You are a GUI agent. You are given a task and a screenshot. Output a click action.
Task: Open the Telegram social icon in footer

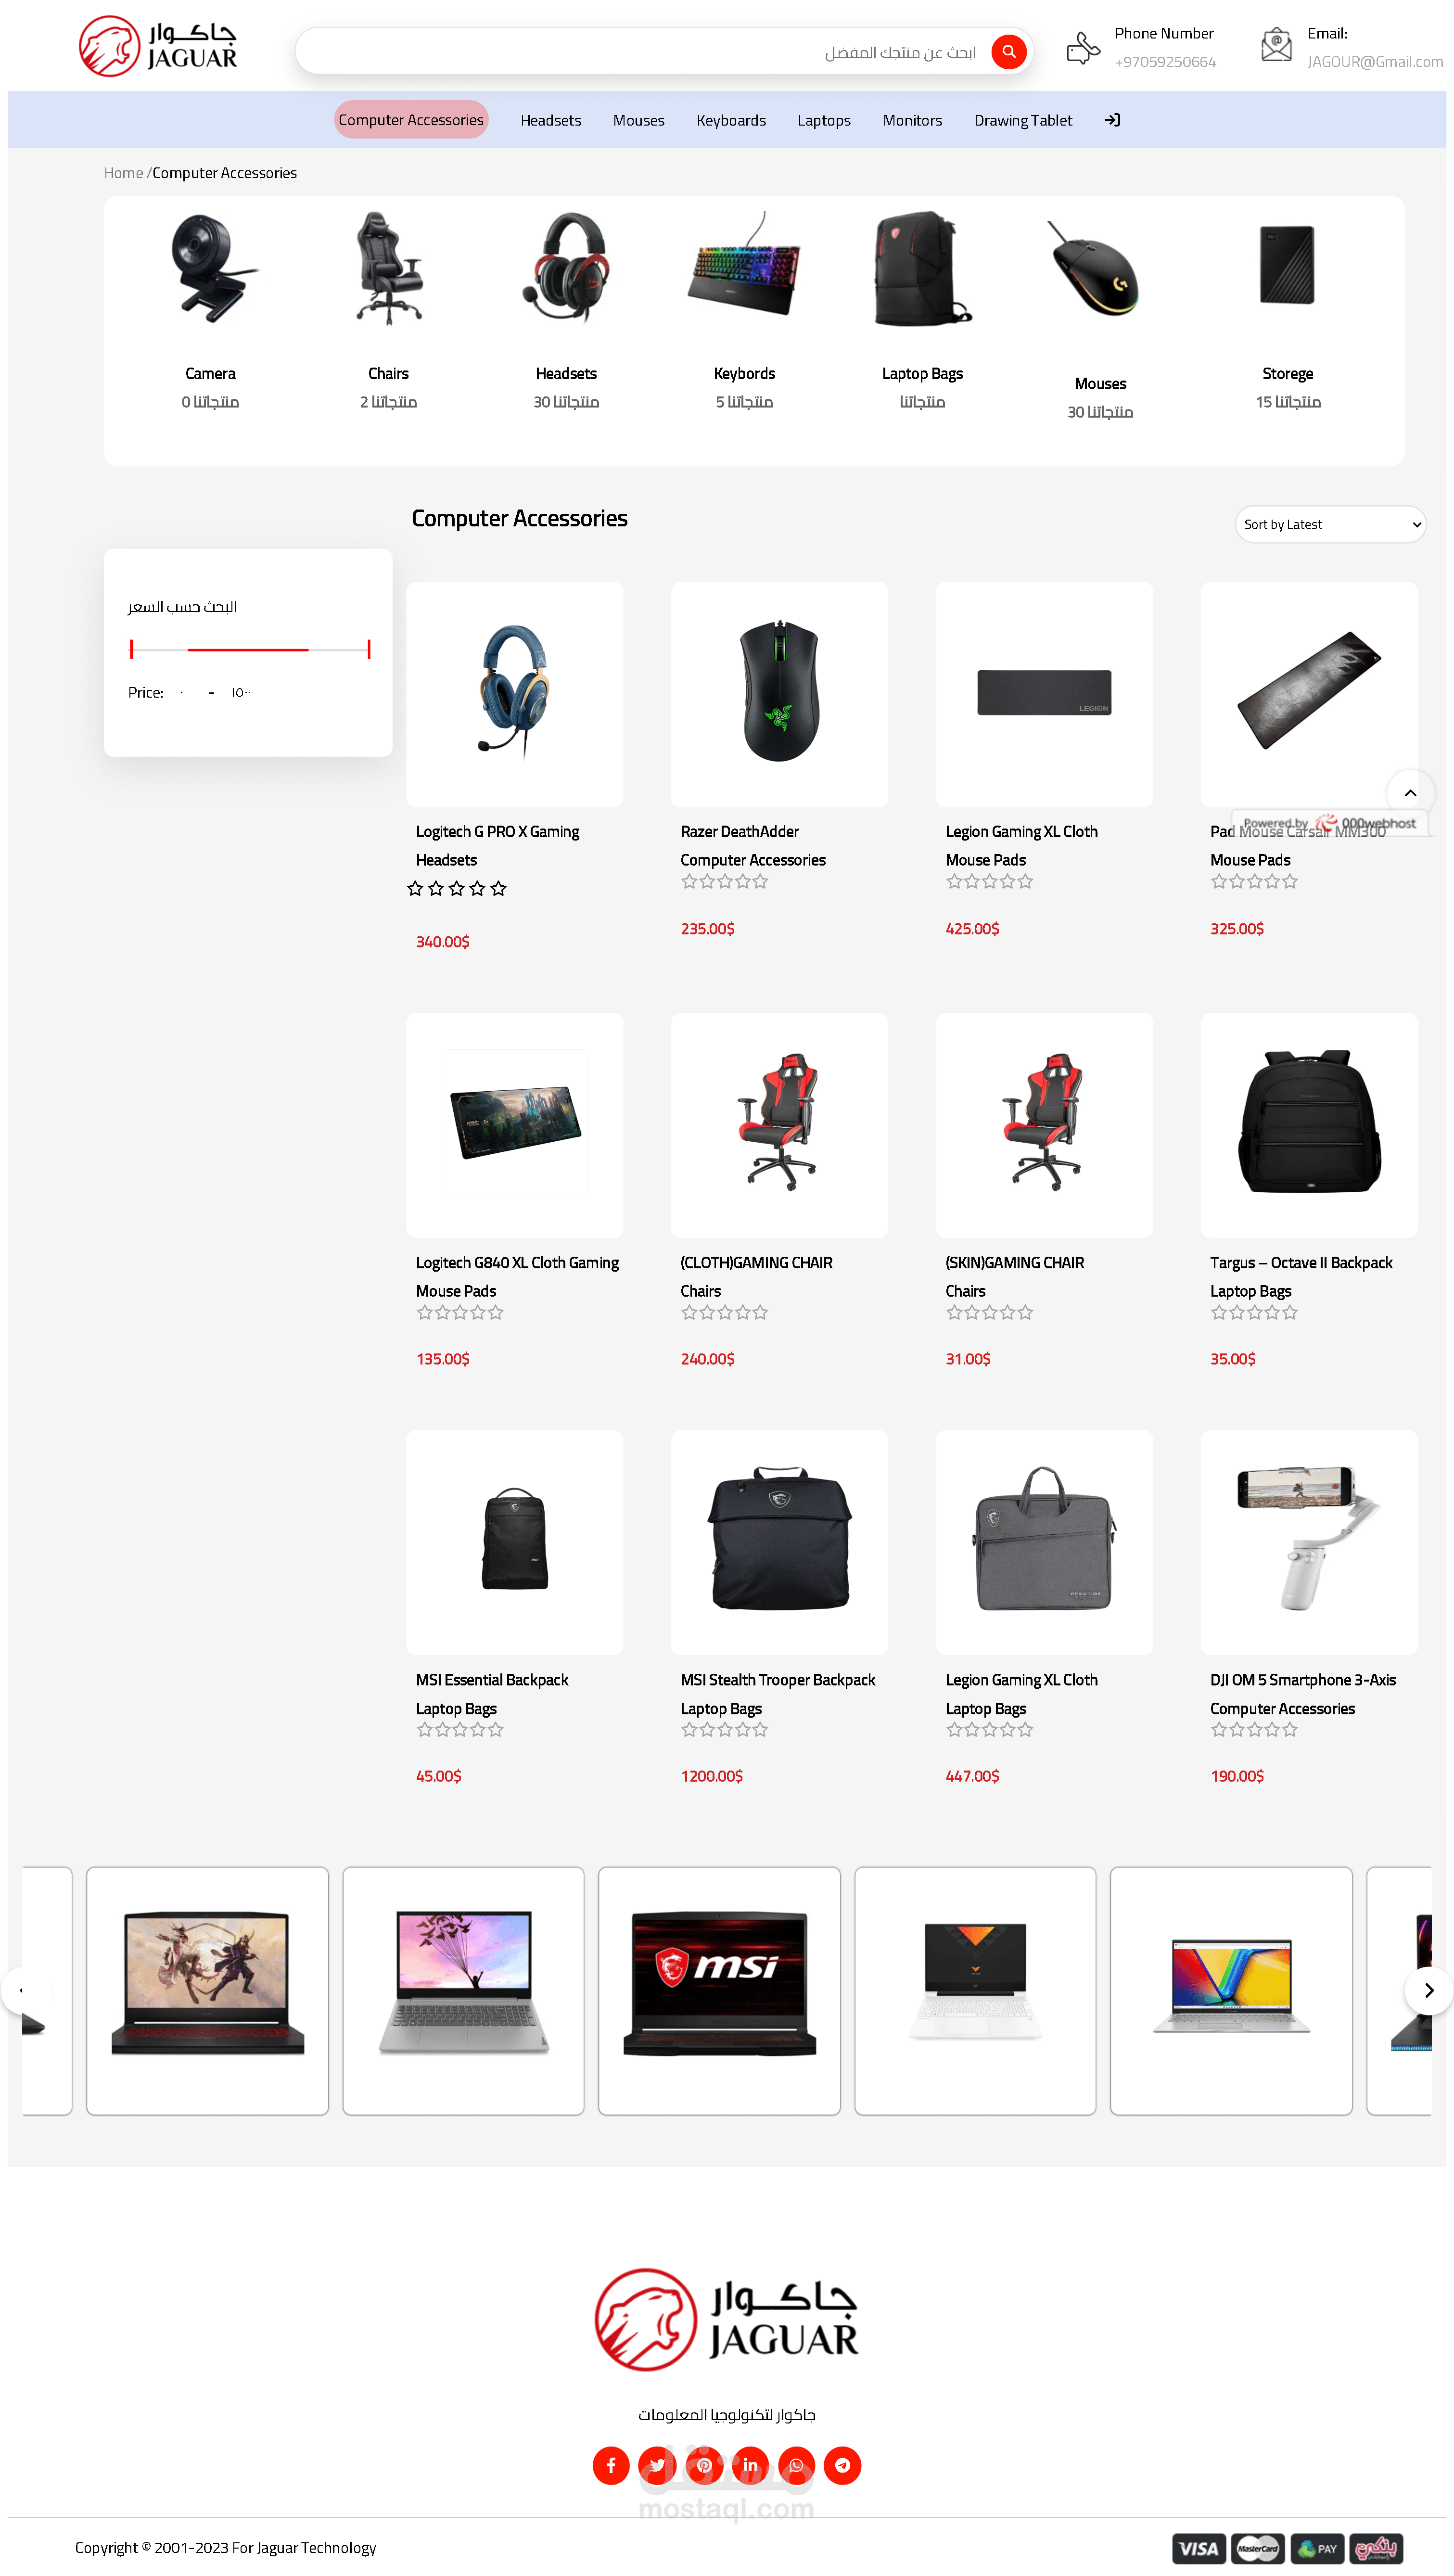tap(843, 2465)
